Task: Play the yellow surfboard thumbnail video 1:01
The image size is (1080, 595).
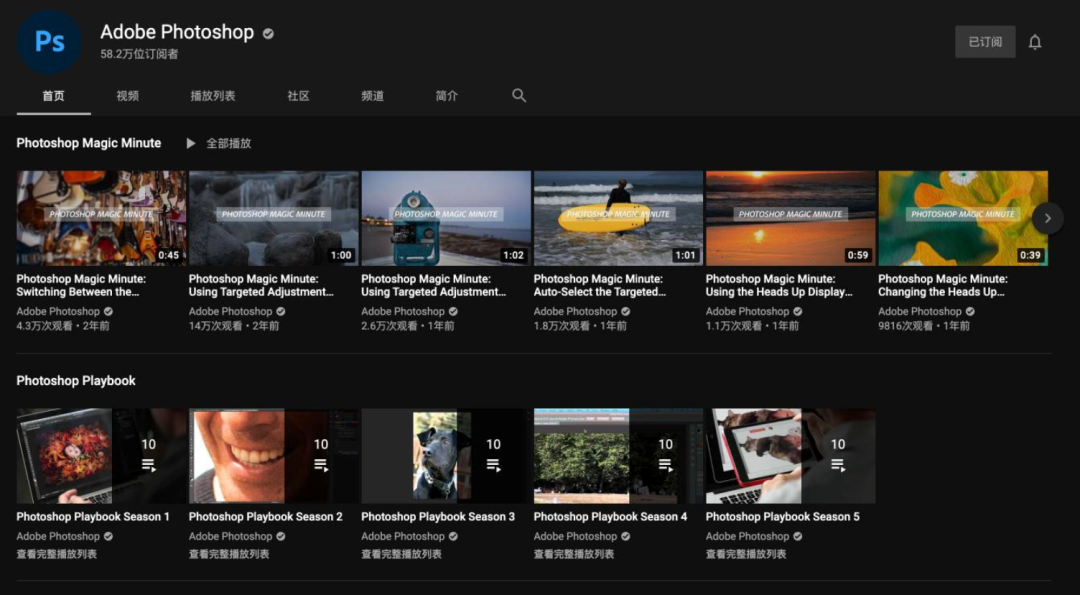Action: click(x=618, y=218)
